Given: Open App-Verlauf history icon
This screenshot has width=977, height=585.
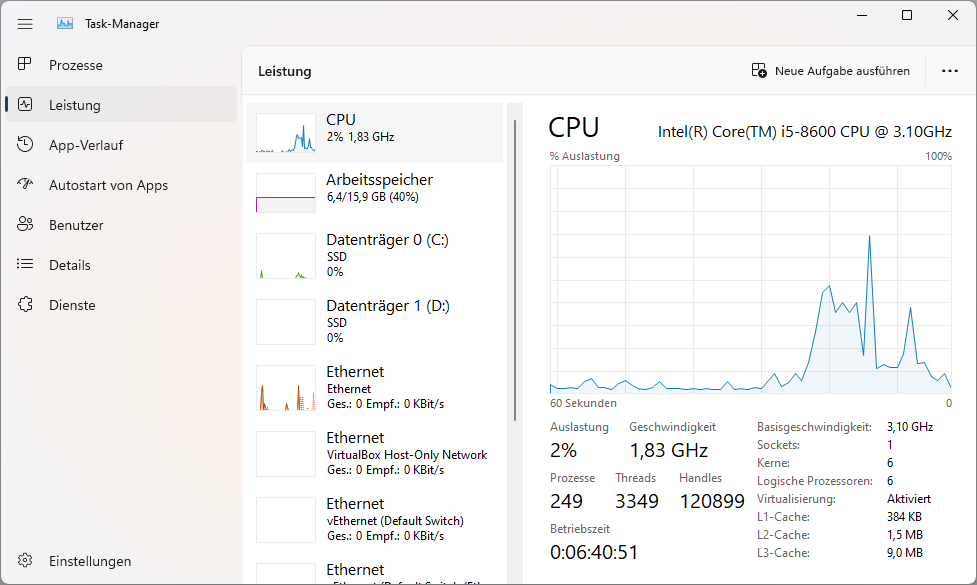Looking at the screenshot, I should coord(26,145).
